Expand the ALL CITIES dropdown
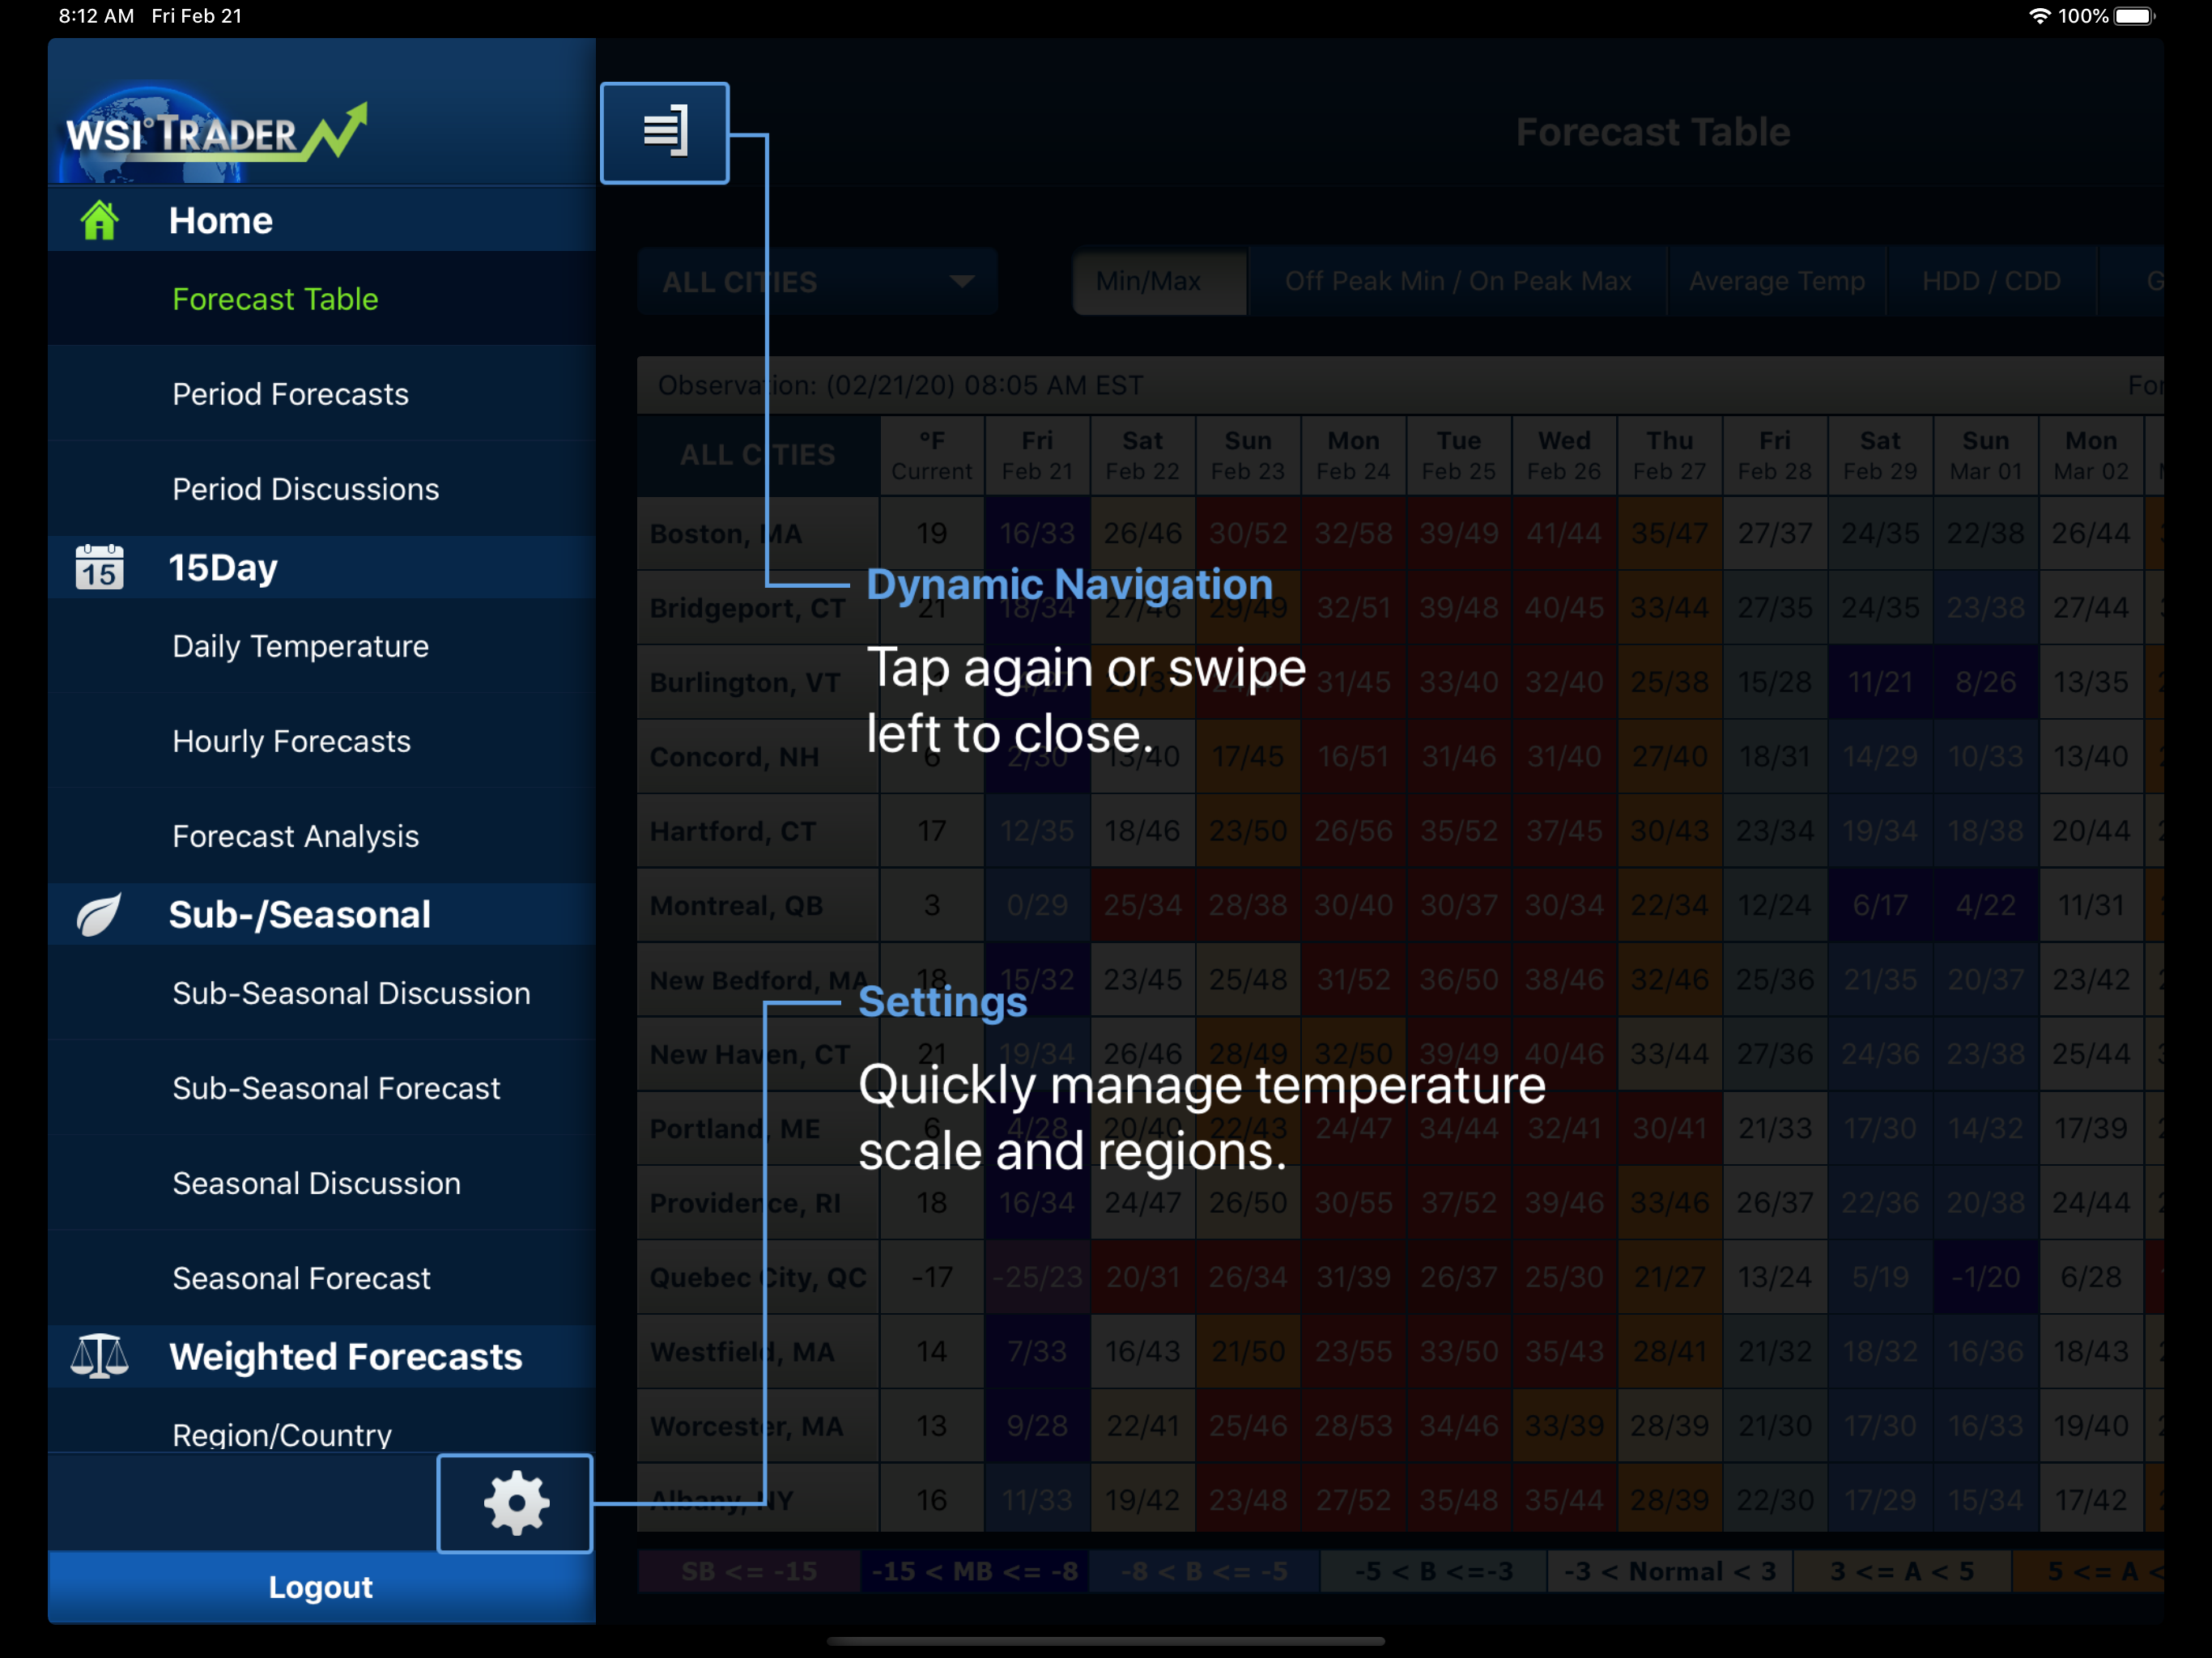Viewport: 2212px width, 1658px height. coord(818,282)
